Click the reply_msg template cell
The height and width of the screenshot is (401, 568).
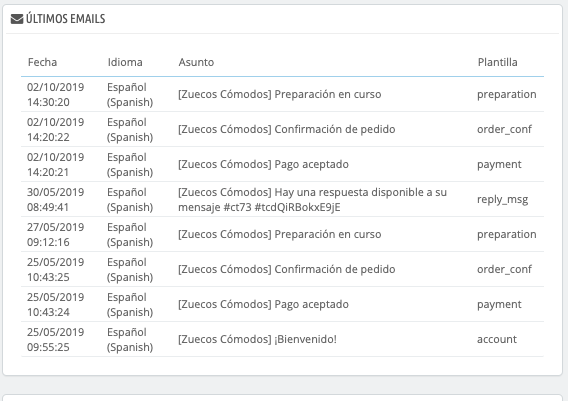pyautogui.click(x=502, y=200)
